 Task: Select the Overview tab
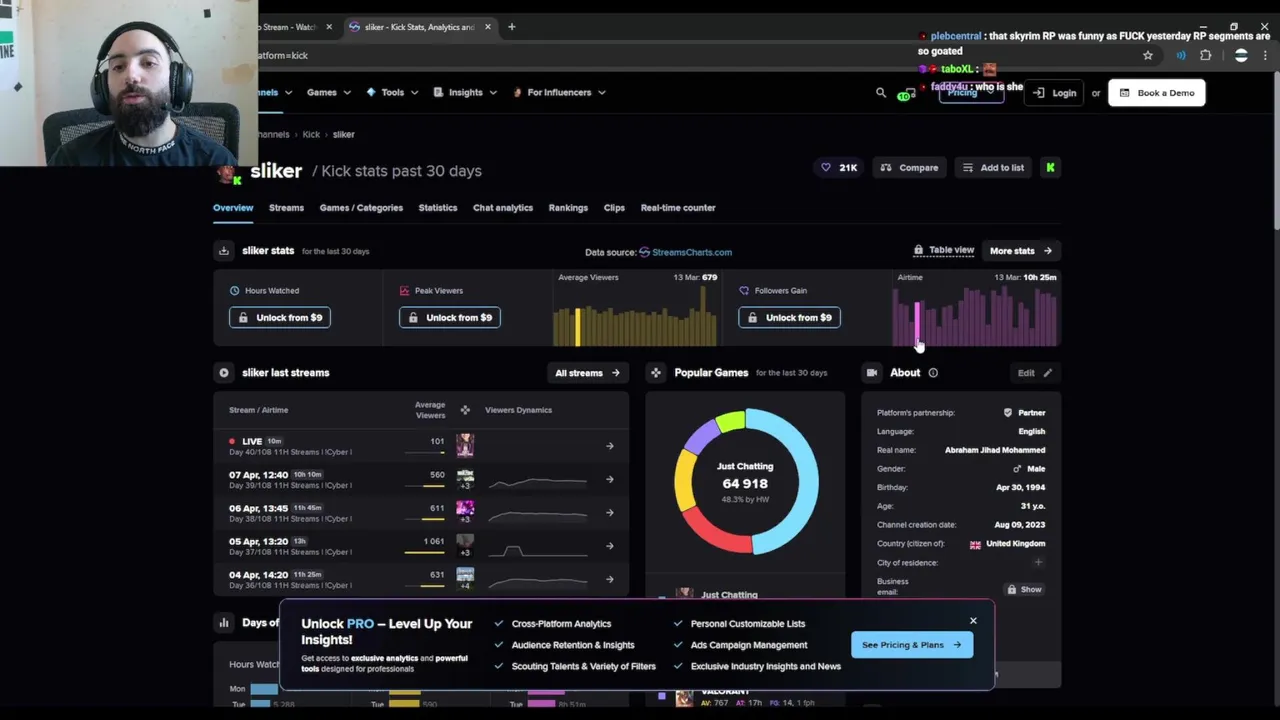tap(233, 208)
